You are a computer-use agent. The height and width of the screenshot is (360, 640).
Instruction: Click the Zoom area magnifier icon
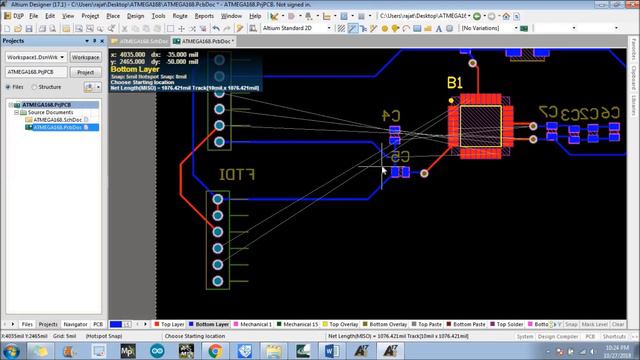click(90, 29)
